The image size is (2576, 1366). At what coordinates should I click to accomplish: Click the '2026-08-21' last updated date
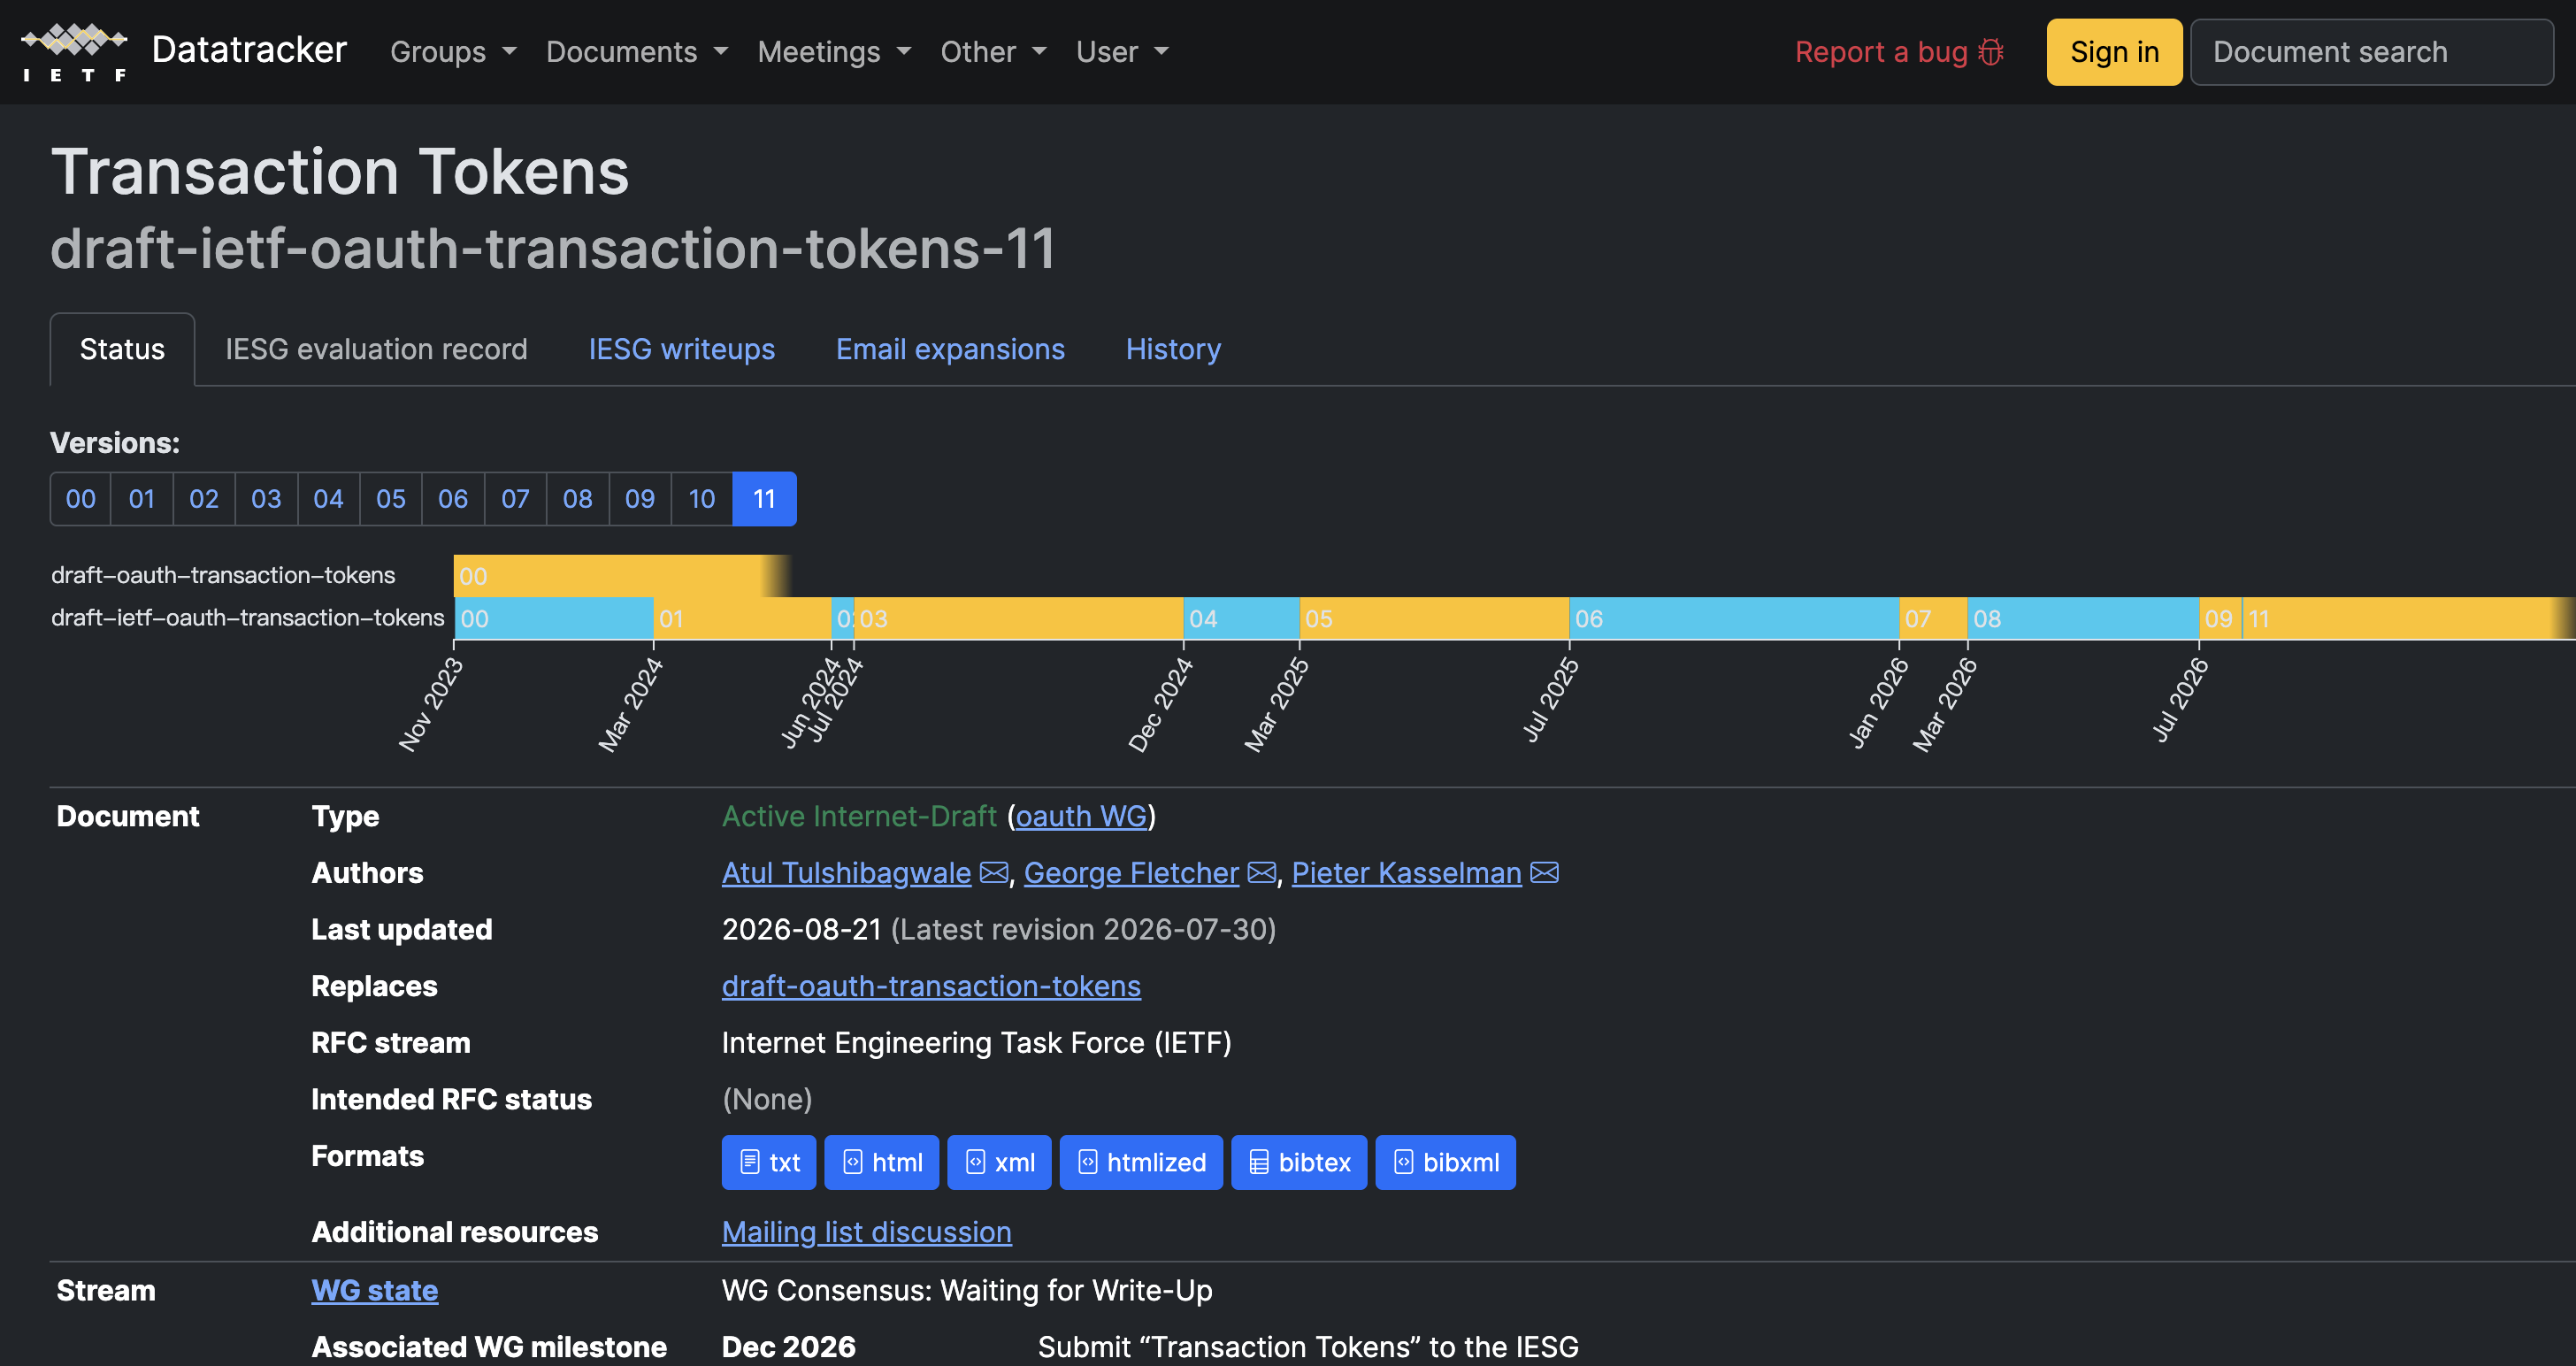[x=802, y=929]
